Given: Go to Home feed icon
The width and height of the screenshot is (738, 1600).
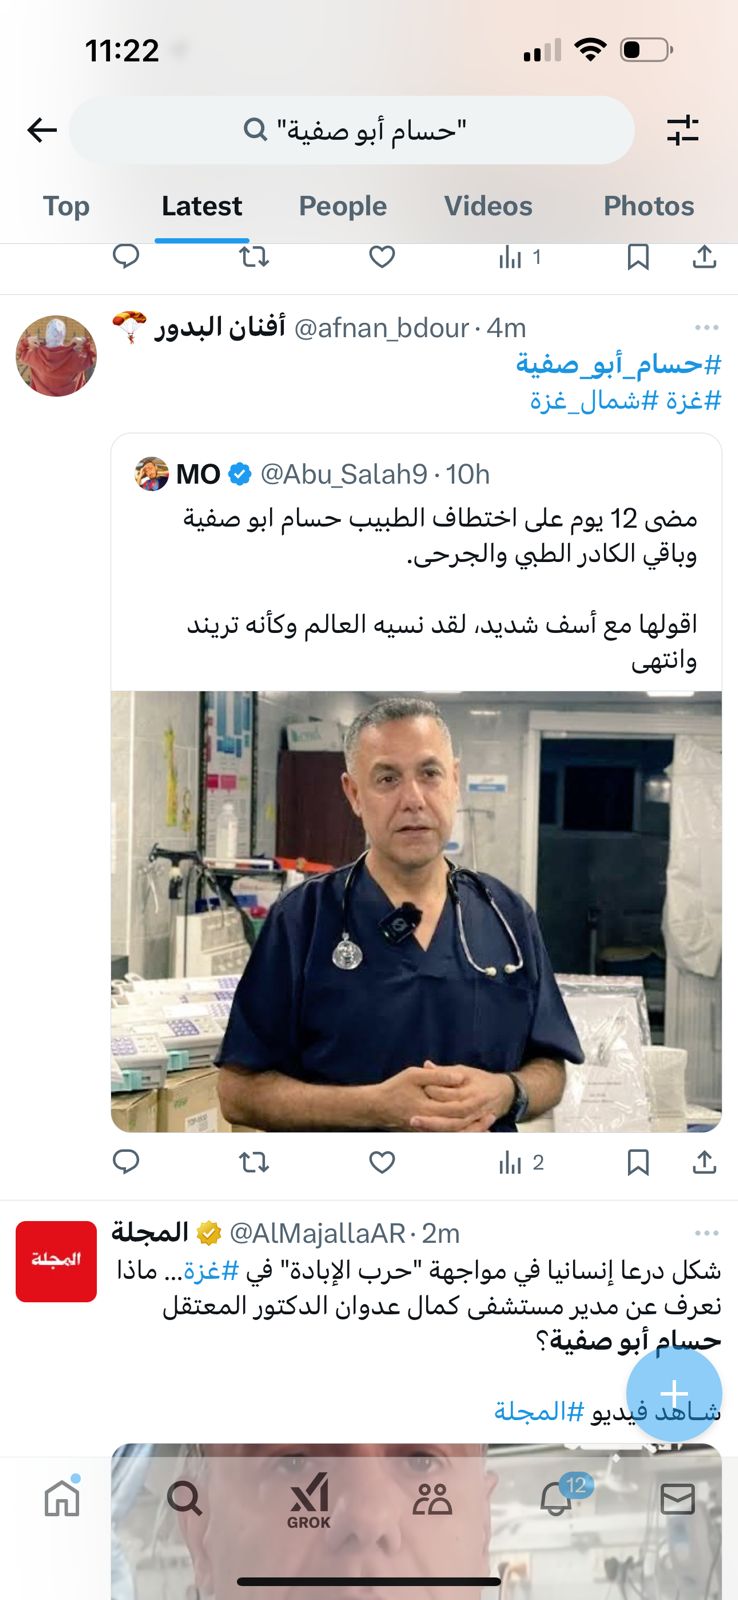Looking at the screenshot, I should (x=62, y=1497).
